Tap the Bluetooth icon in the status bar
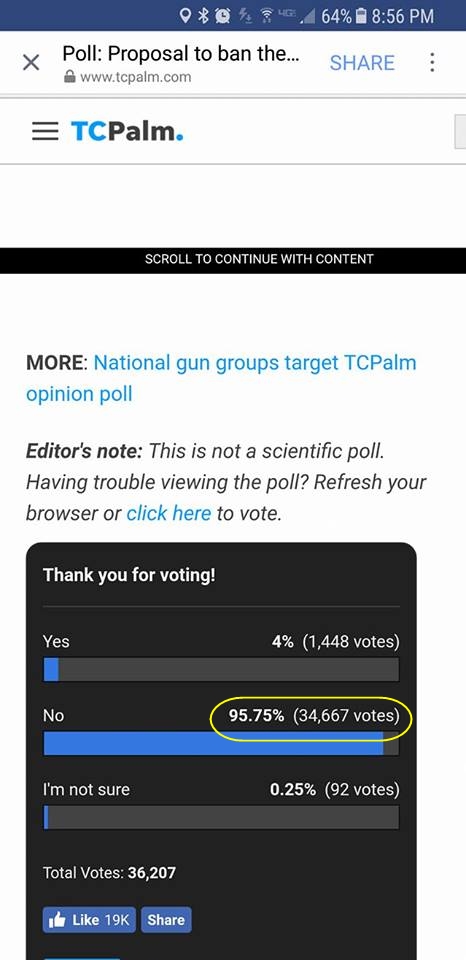466x960 pixels. pos(203,16)
